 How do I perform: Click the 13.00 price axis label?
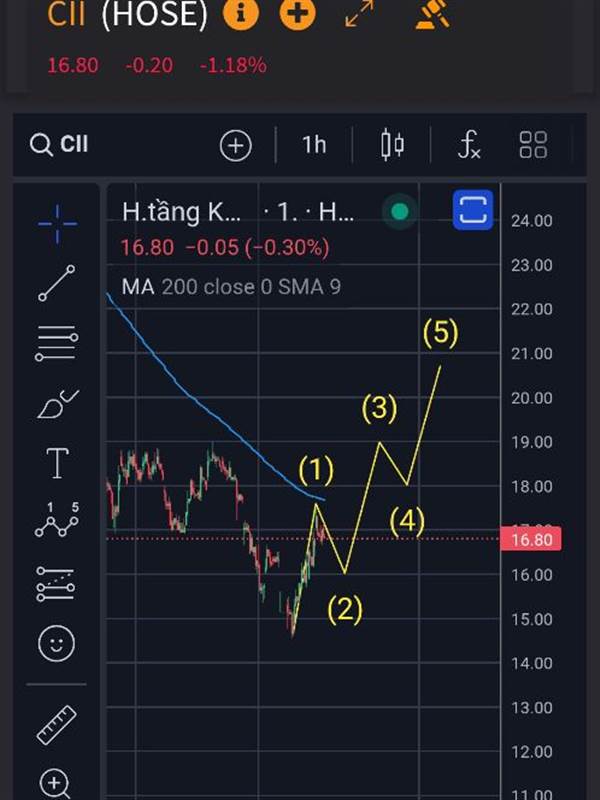[x=532, y=708]
